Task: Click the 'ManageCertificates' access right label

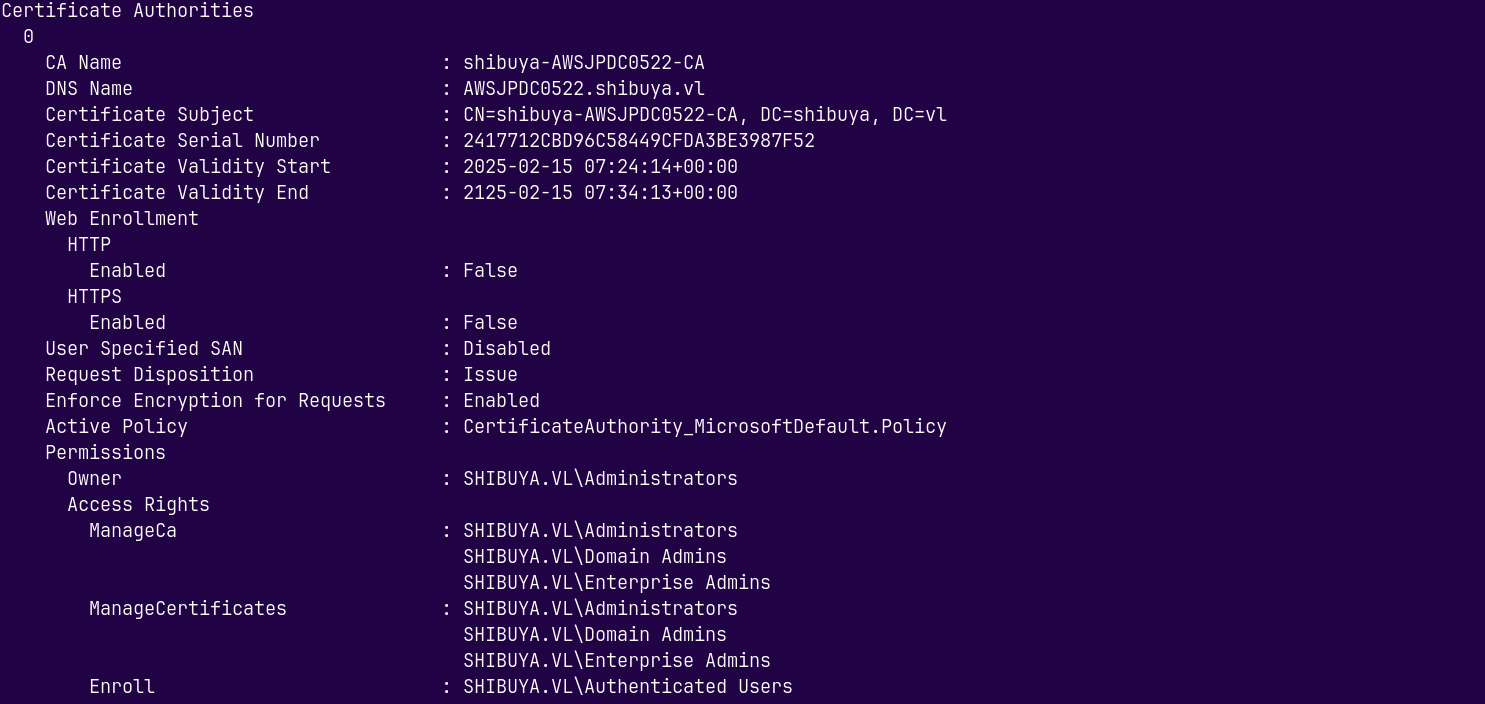Action: pyautogui.click(x=187, y=609)
